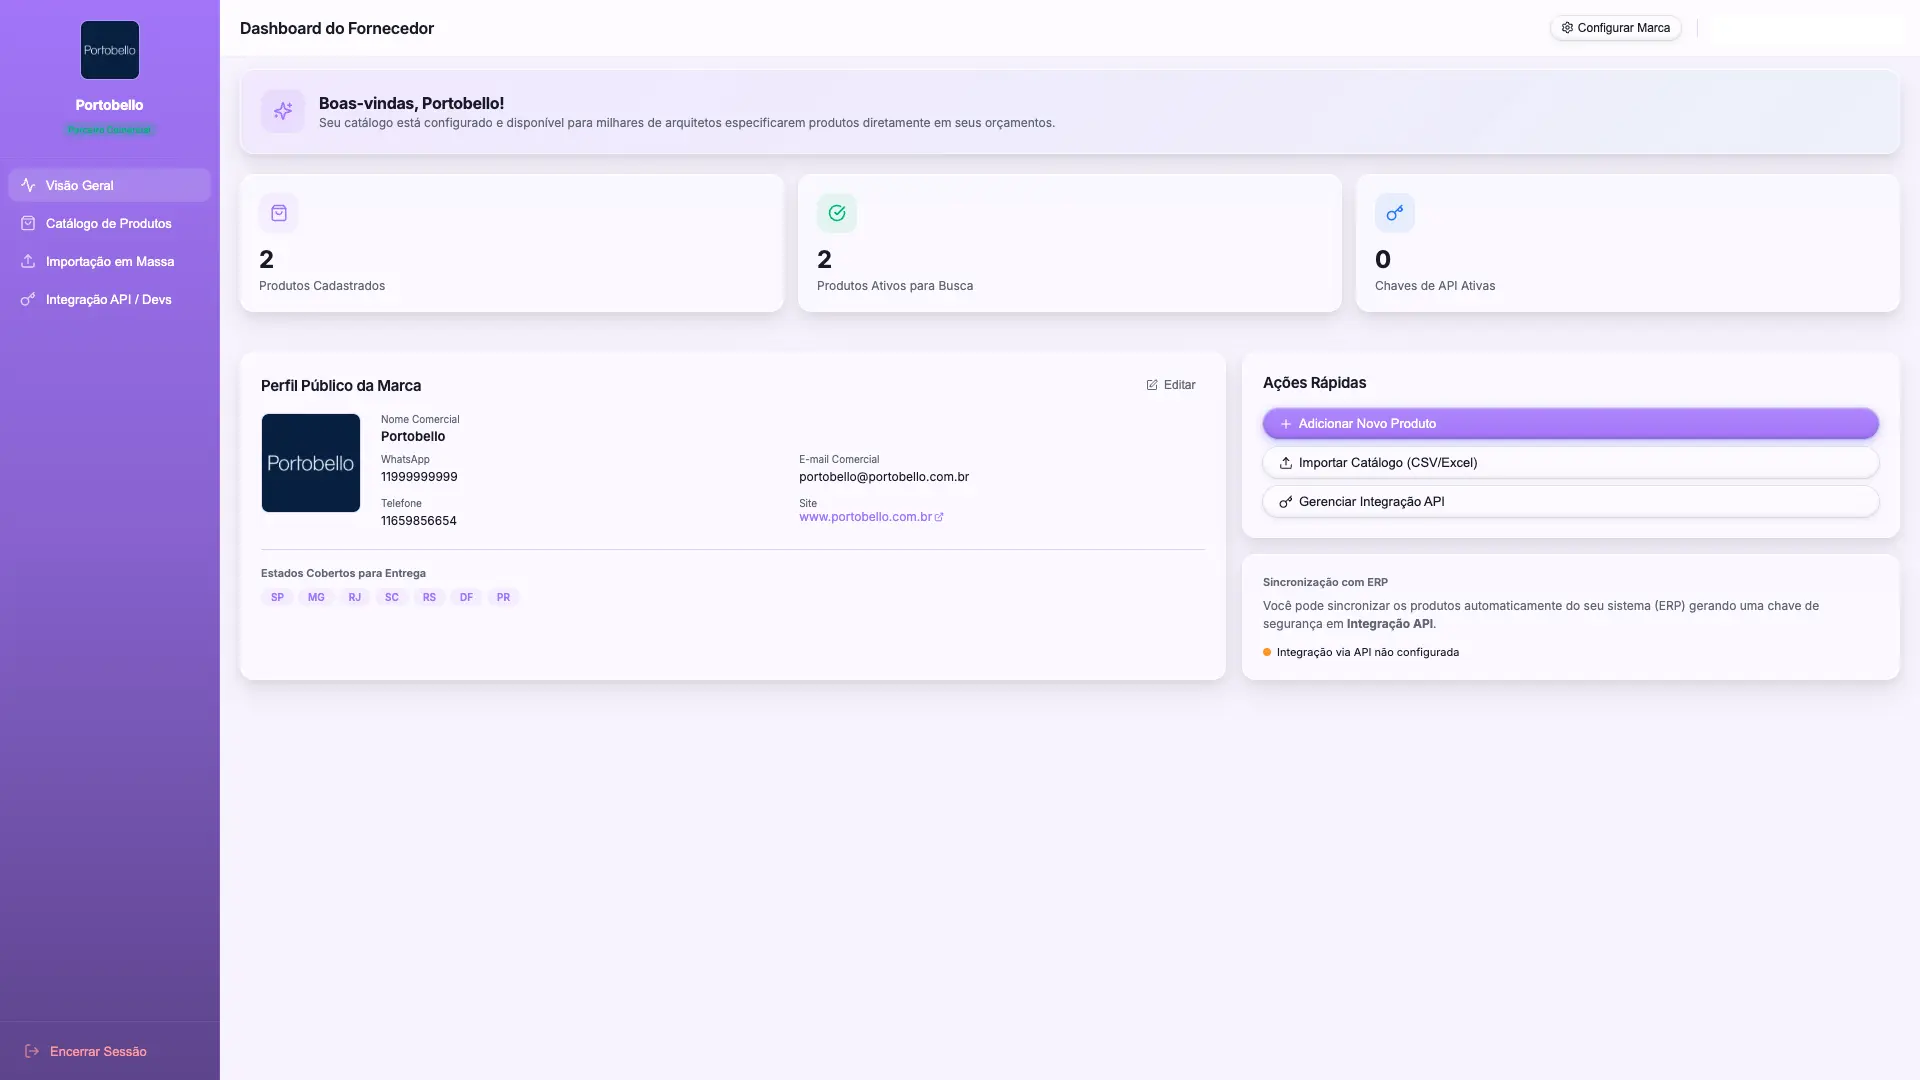
Task: Open the www.portobello.com.br site link
Action: coord(871,517)
